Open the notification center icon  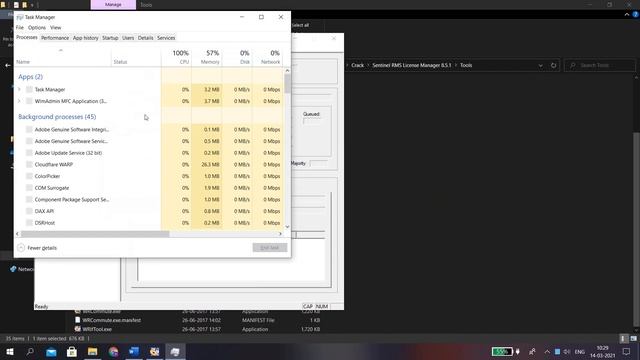(627, 351)
